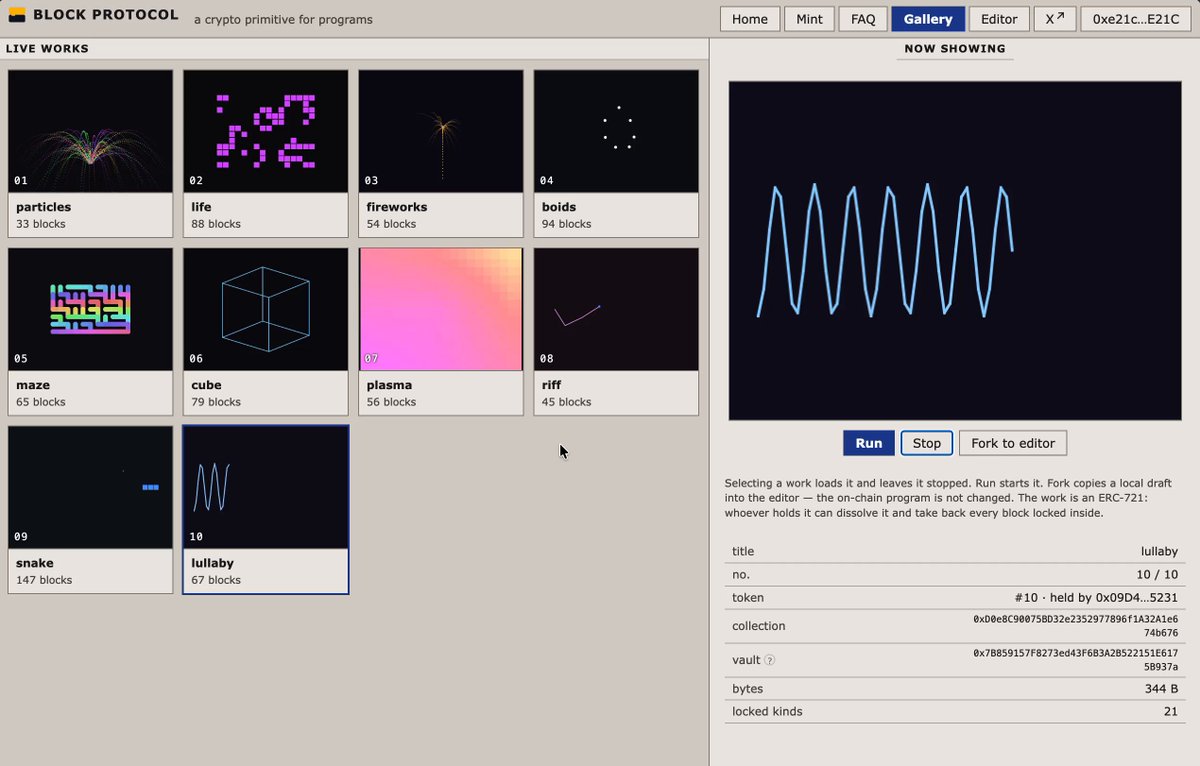Image resolution: width=1200 pixels, height=766 pixels.
Task: Select the boids work thumbnail
Action: (x=616, y=131)
